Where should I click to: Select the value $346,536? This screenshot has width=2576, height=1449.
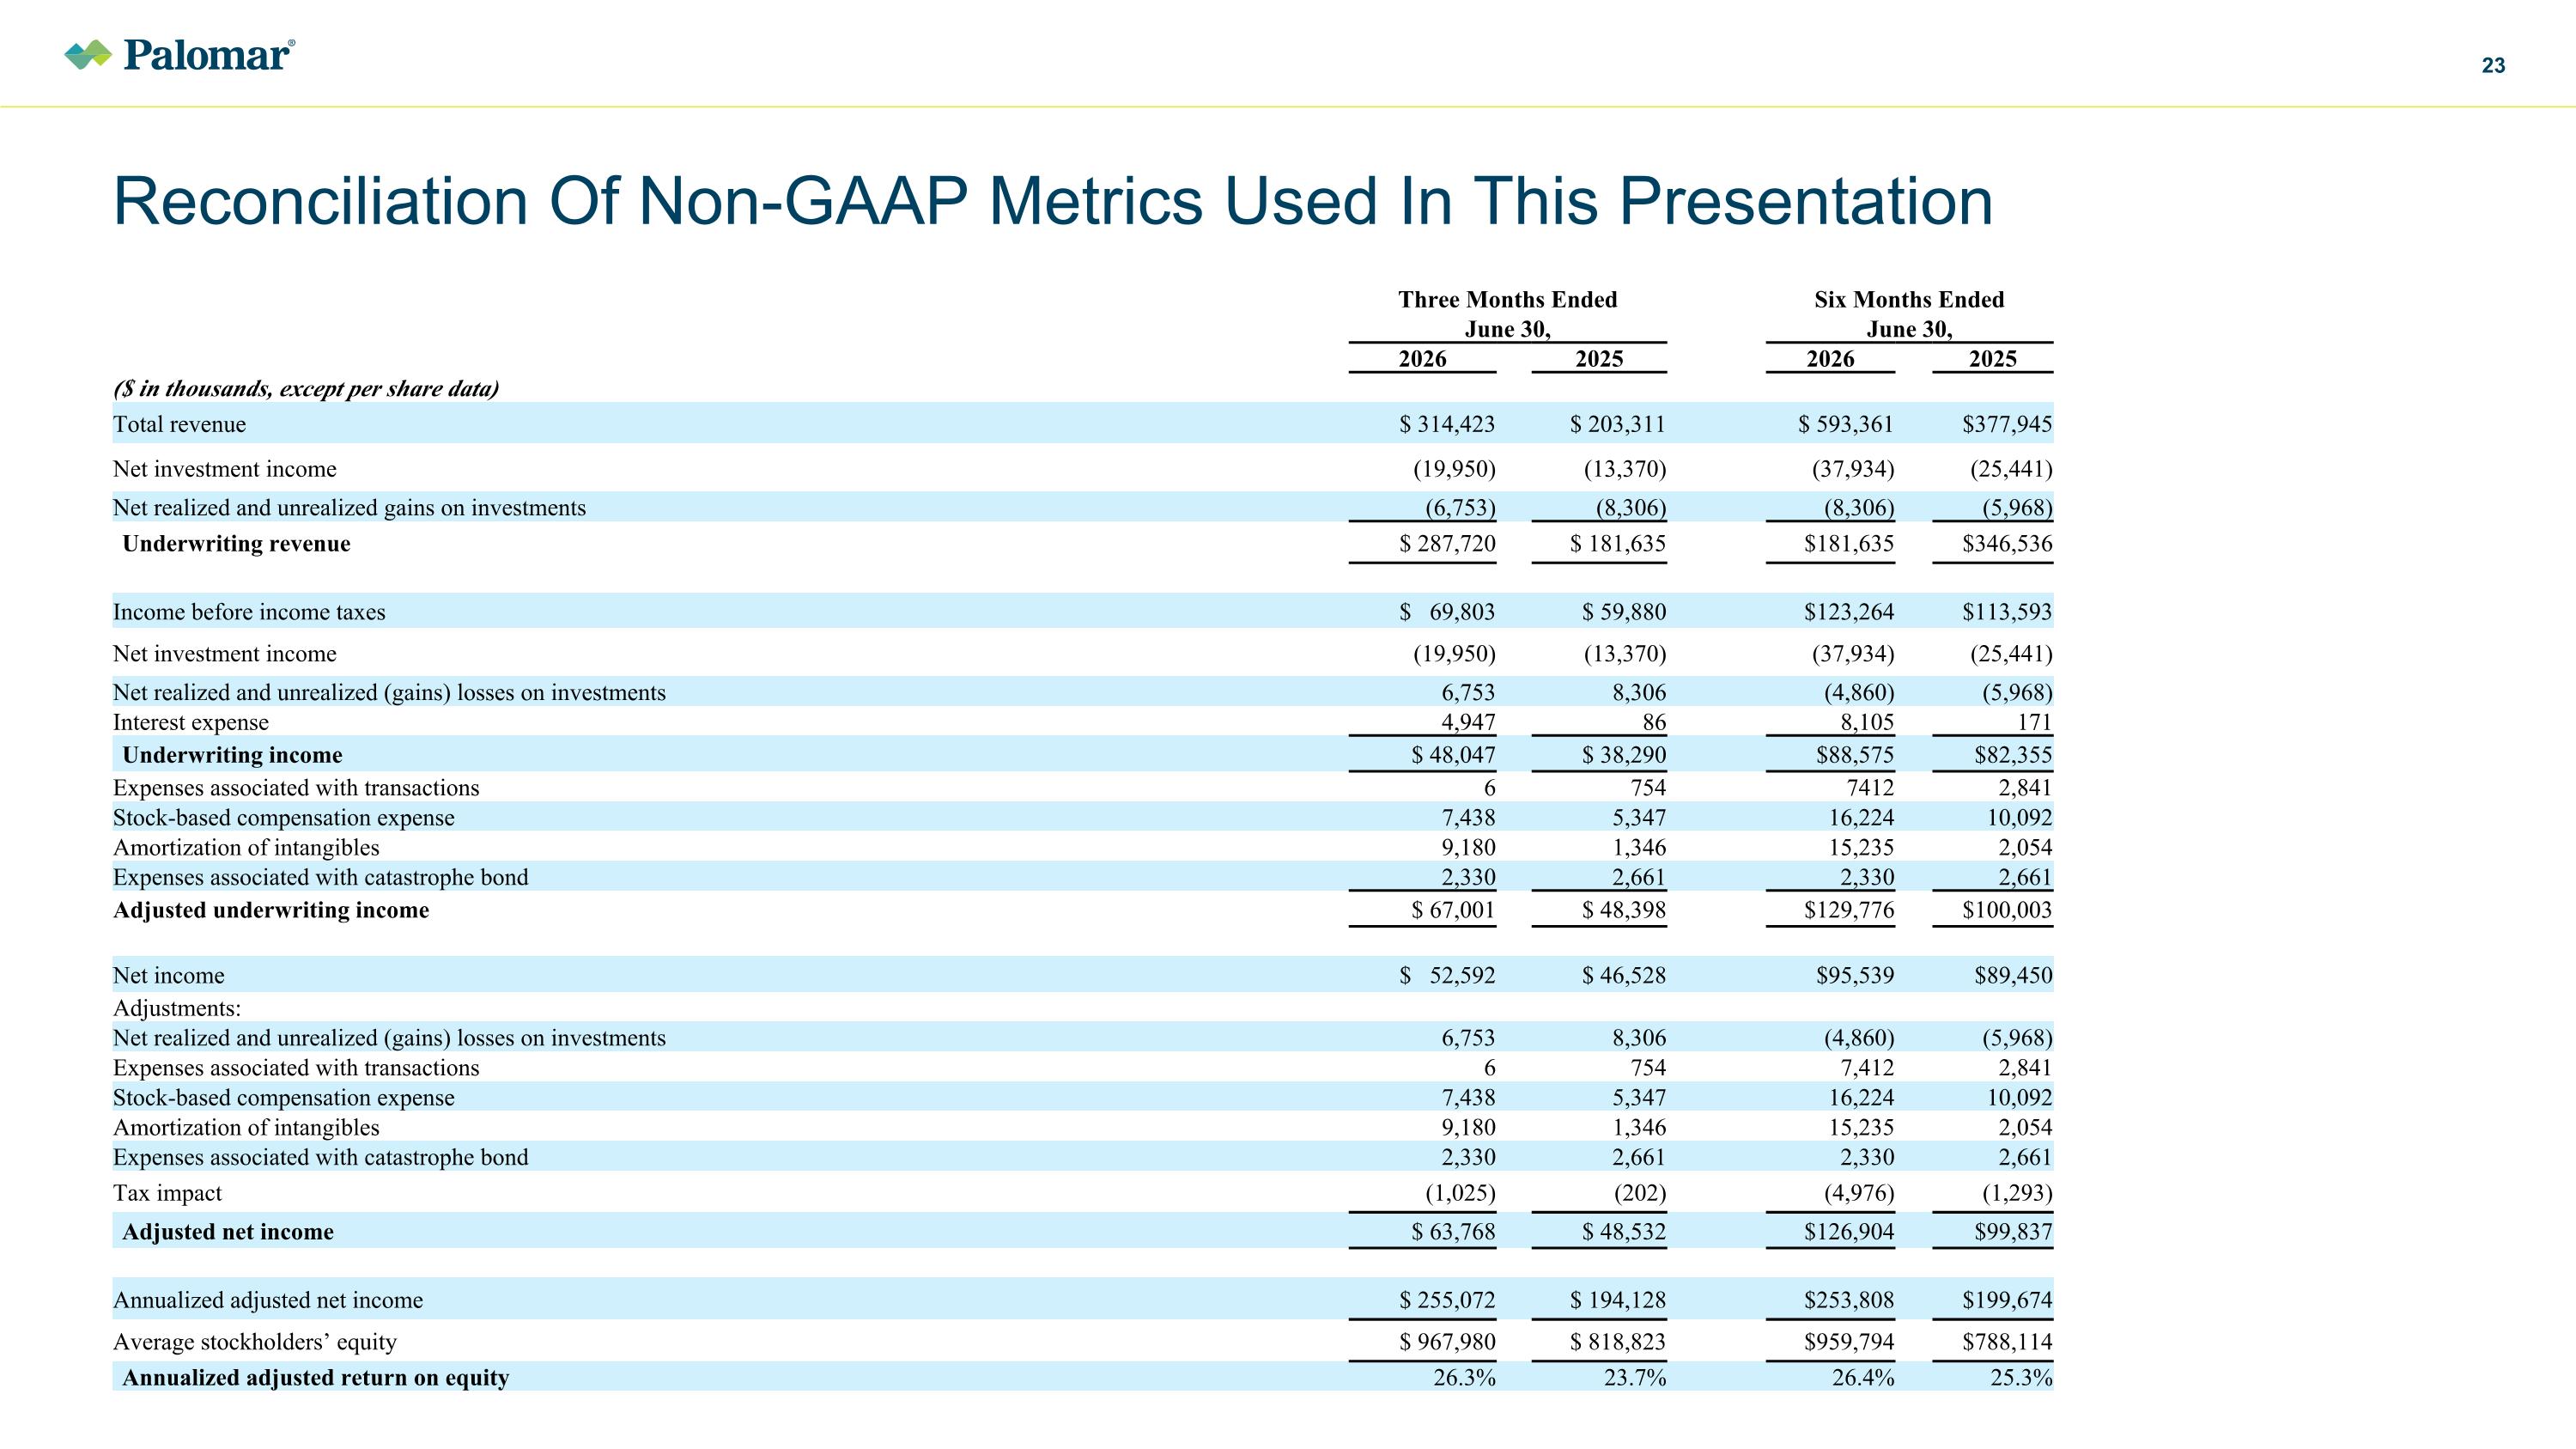(2007, 544)
